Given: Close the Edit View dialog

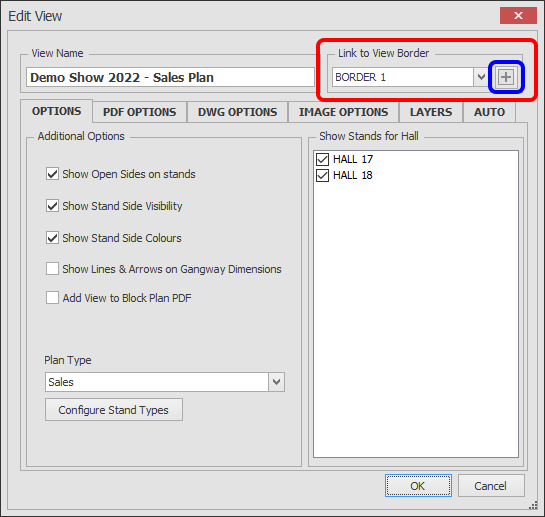Looking at the screenshot, I should [x=518, y=16].
